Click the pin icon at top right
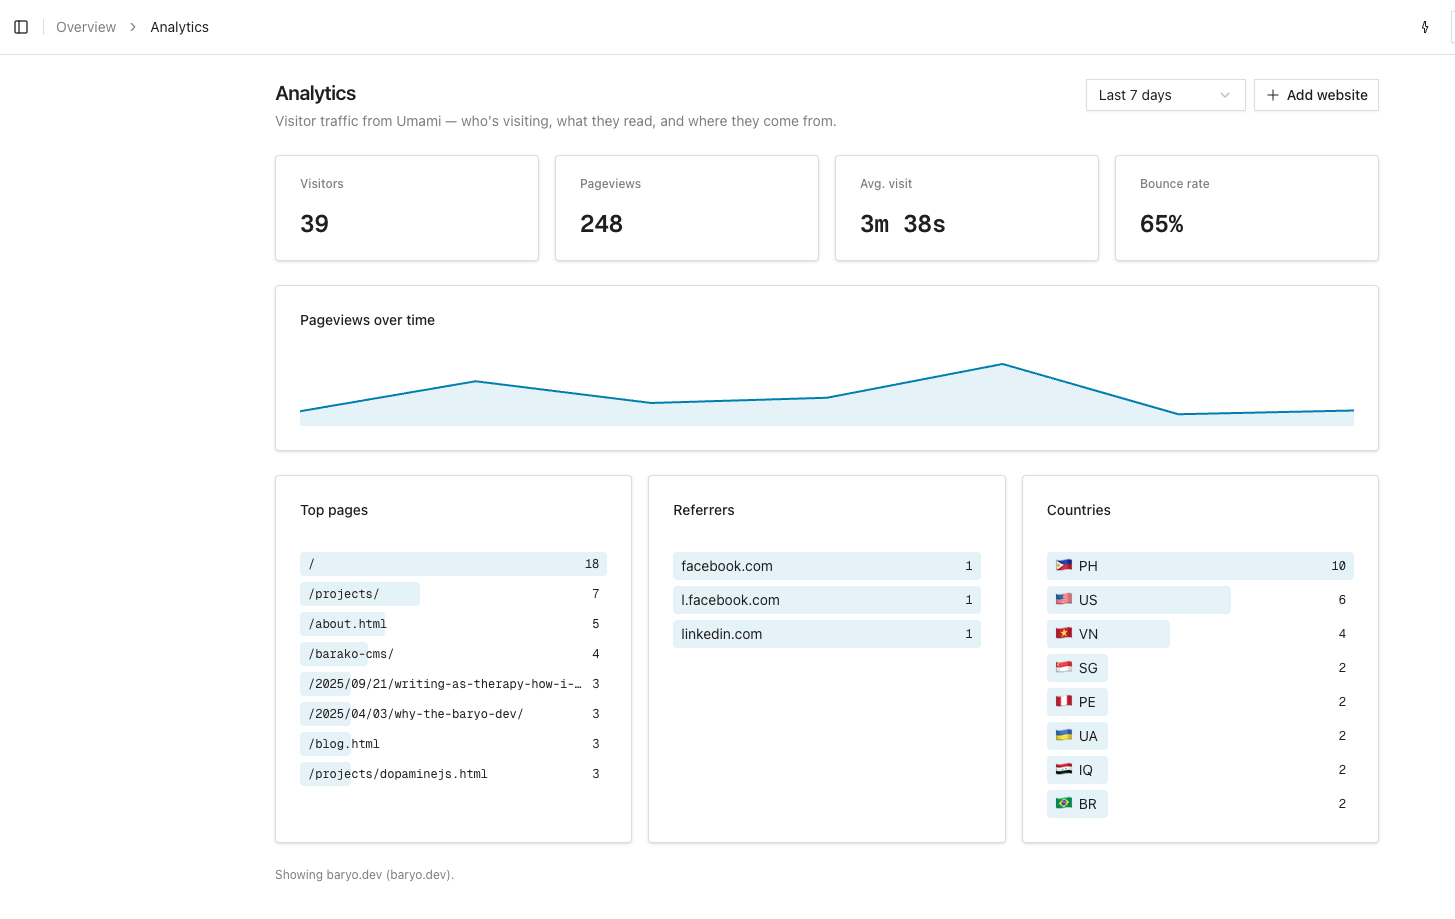This screenshot has height=919, width=1455. (x=1425, y=27)
